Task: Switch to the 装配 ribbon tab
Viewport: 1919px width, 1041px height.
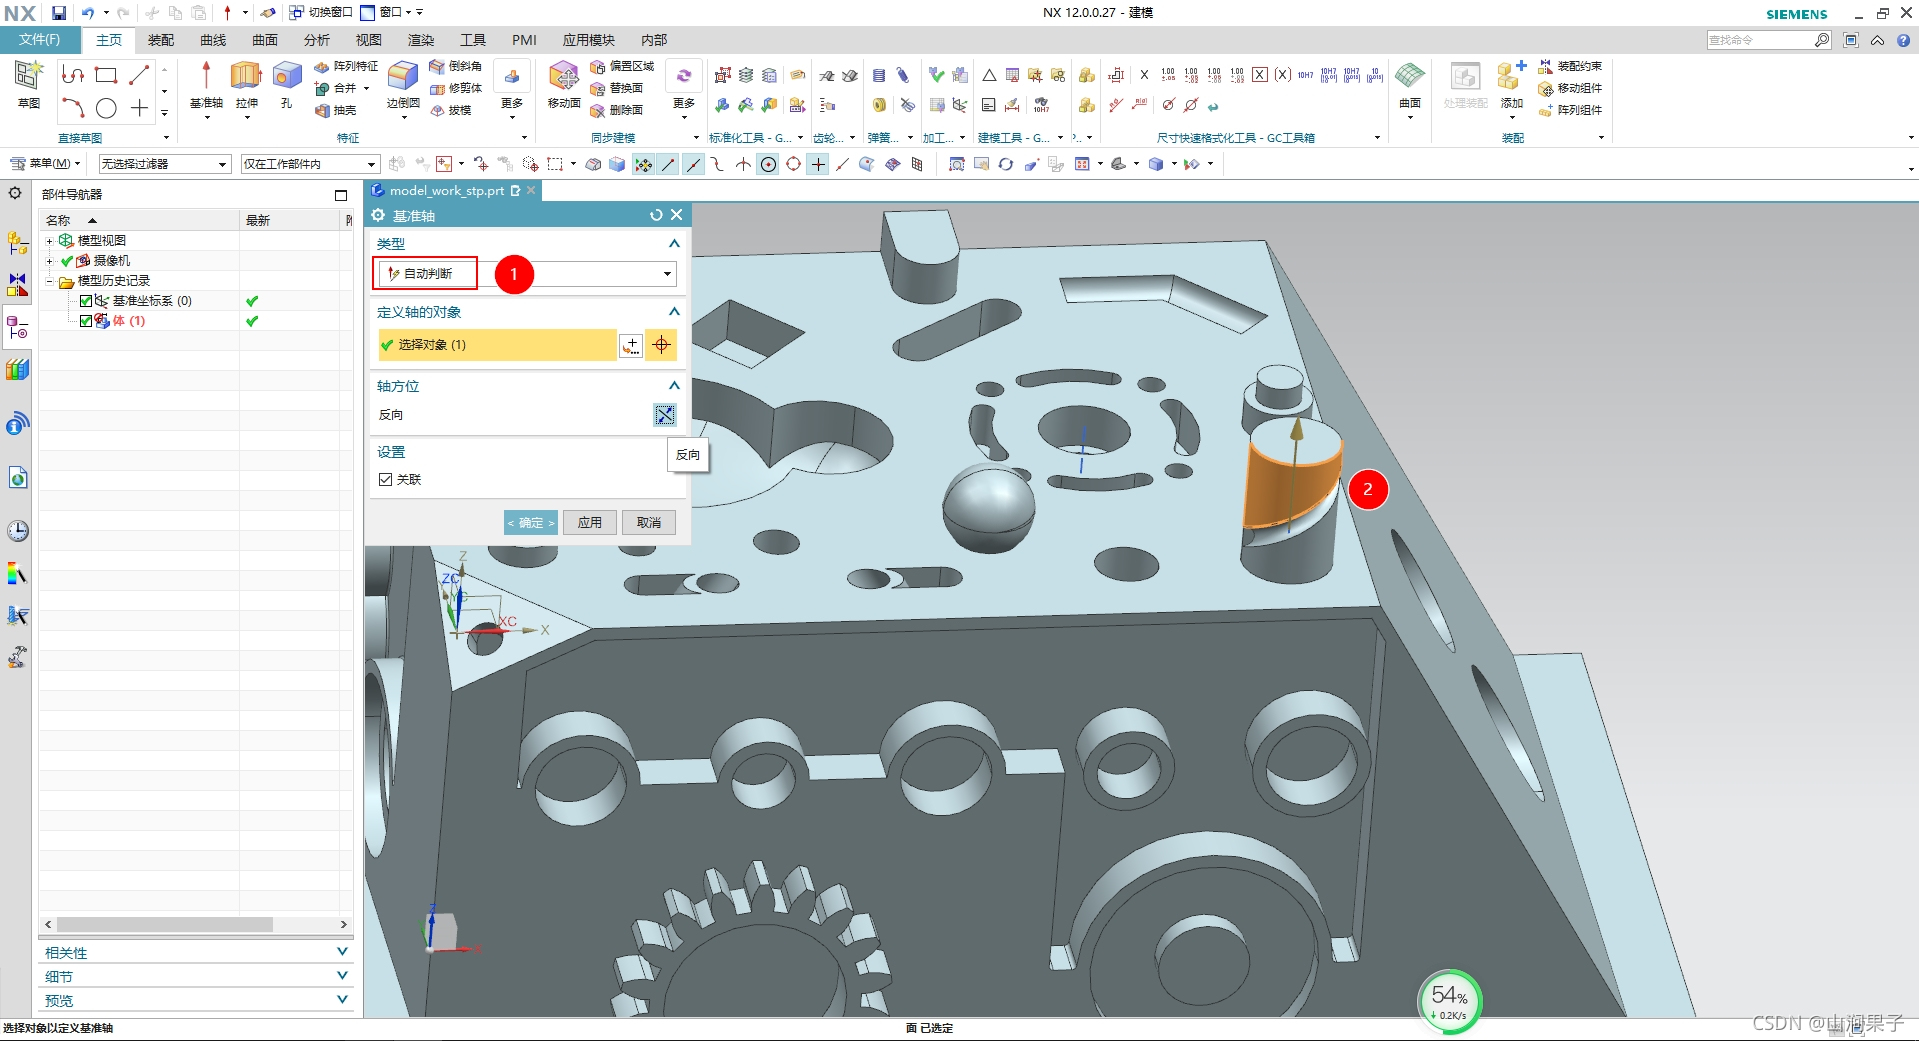Action: (x=161, y=40)
